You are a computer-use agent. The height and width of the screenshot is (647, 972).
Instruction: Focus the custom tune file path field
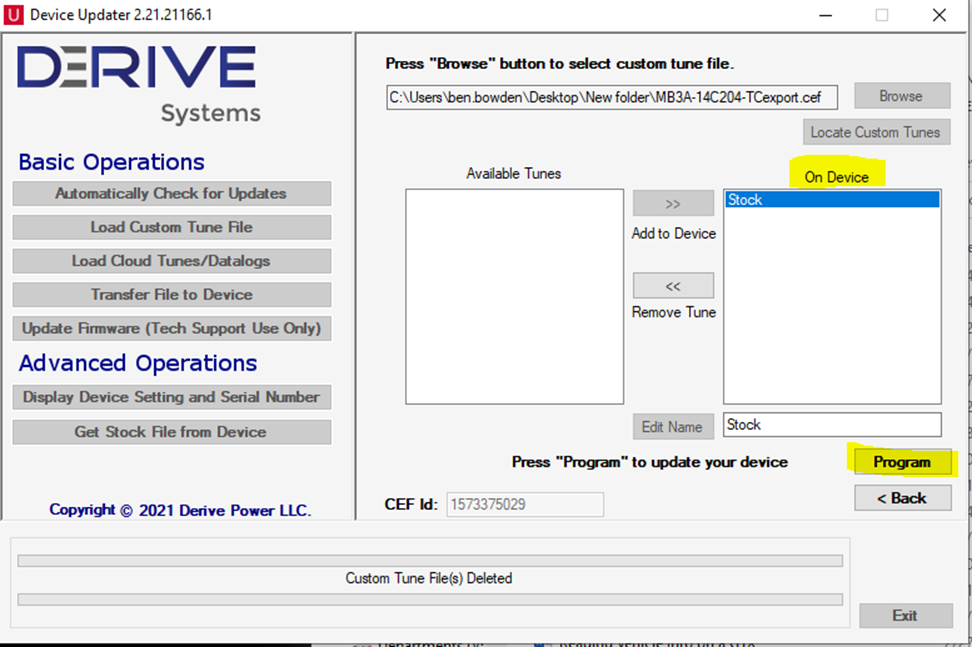click(612, 97)
